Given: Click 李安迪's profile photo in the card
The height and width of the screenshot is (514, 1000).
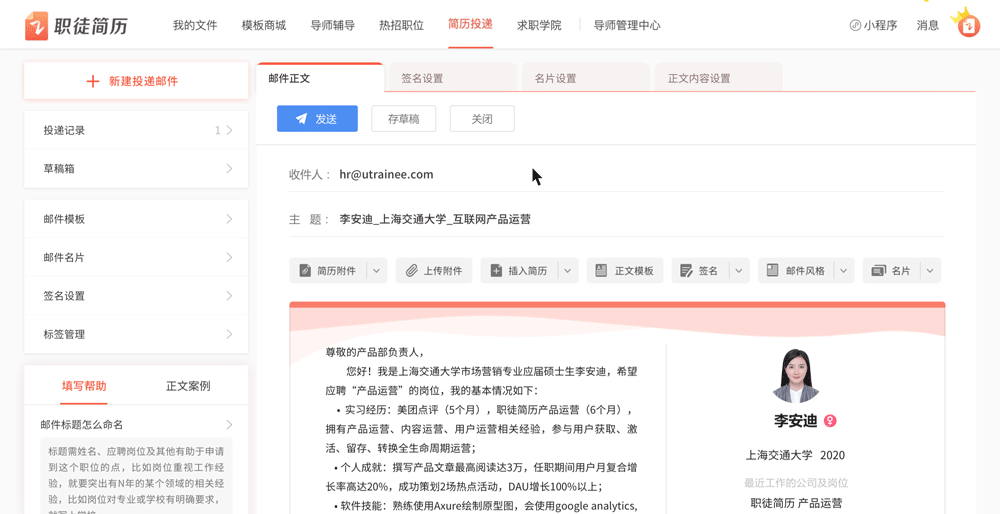Looking at the screenshot, I should click(795, 376).
